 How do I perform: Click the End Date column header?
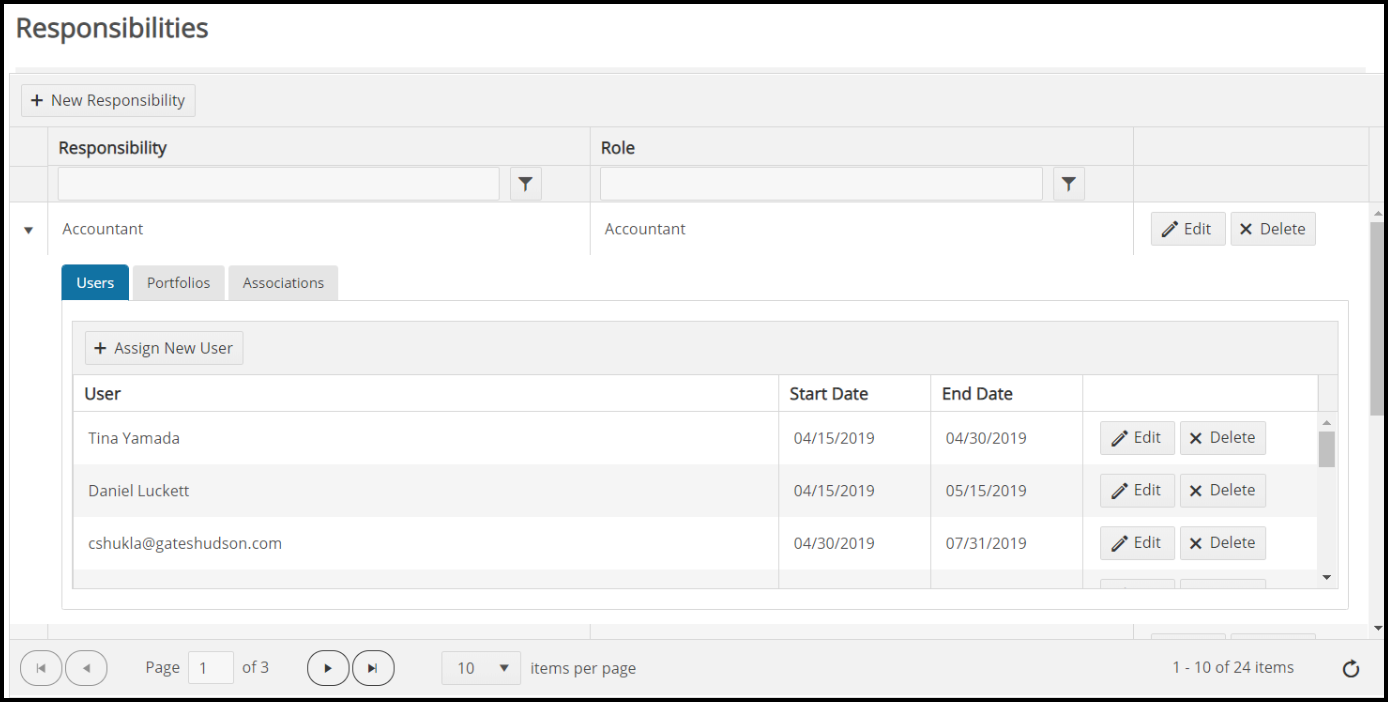pyautogui.click(x=1007, y=394)
